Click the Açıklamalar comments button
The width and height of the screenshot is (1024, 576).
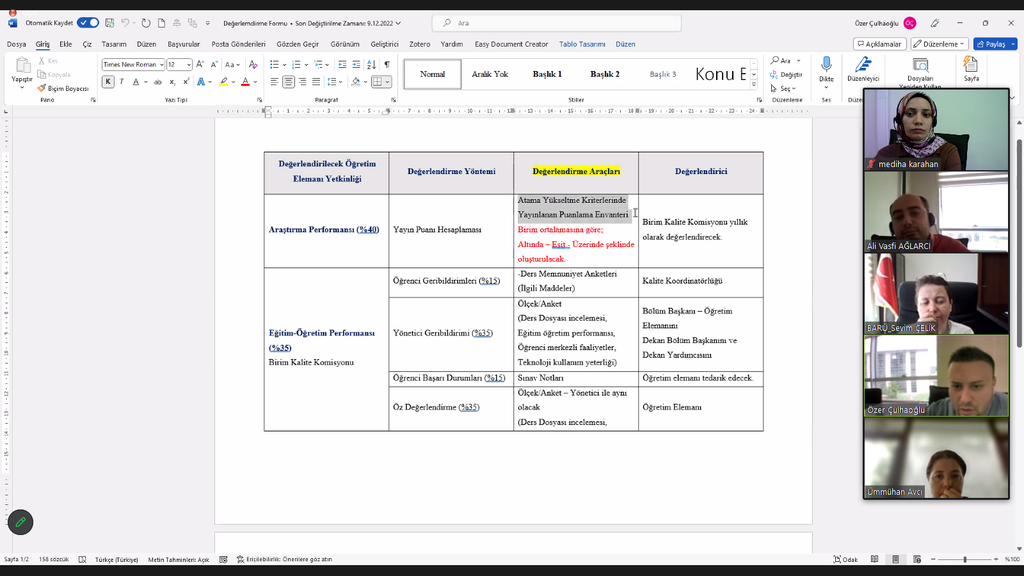880,44
